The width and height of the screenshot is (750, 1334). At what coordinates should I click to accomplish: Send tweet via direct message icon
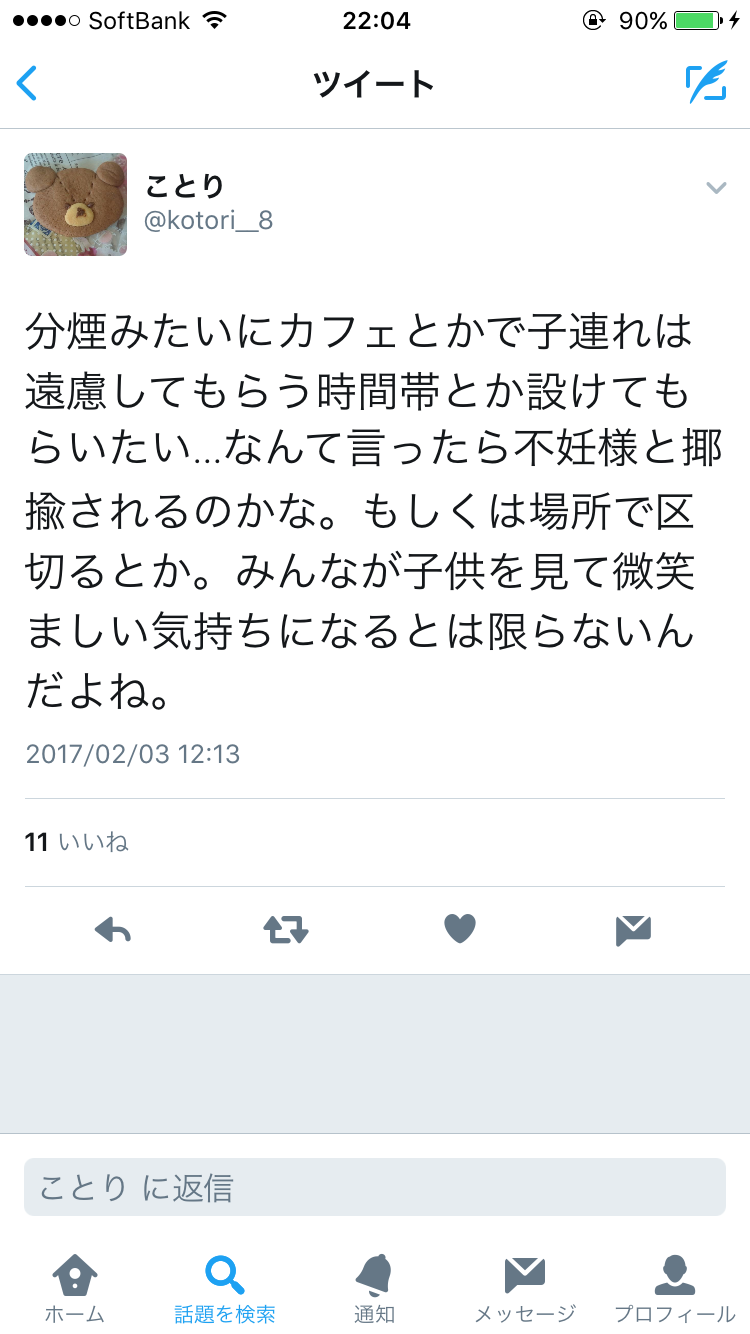tap(634, 931)
